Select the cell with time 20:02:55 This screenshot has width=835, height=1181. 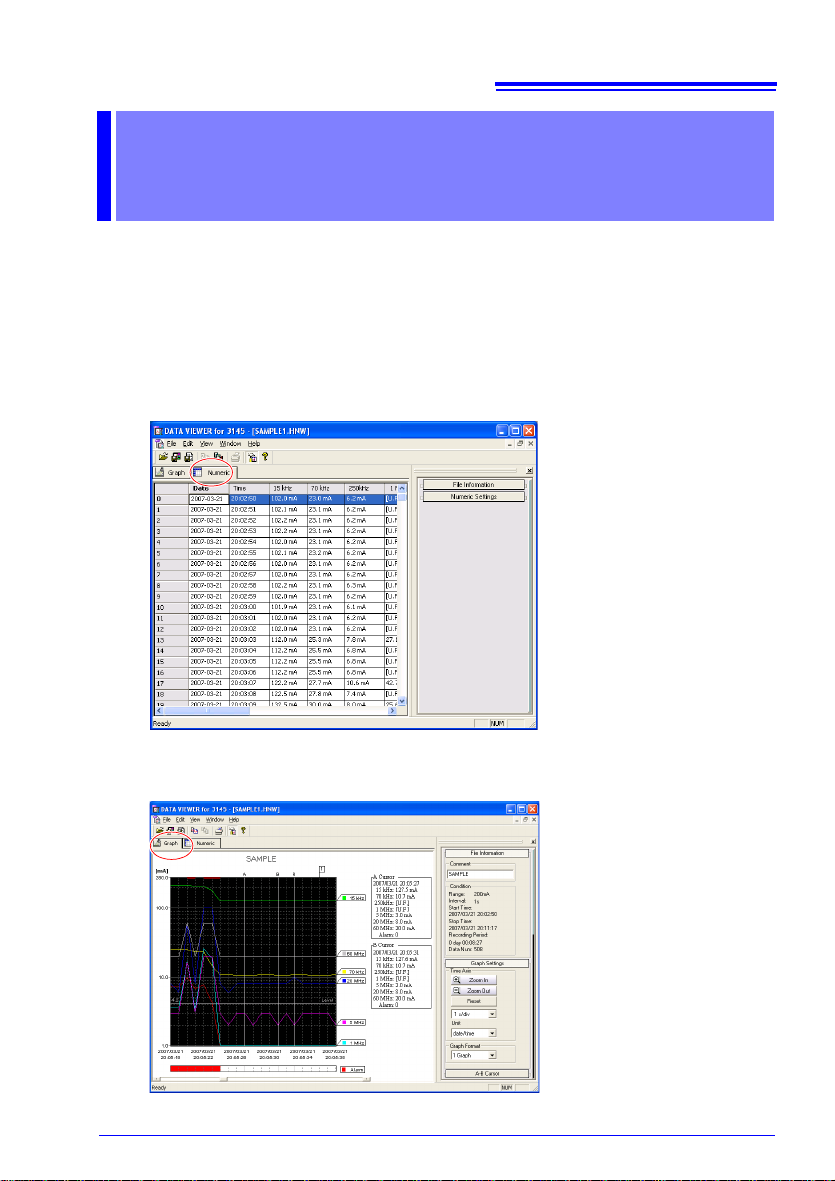point(248,553)
